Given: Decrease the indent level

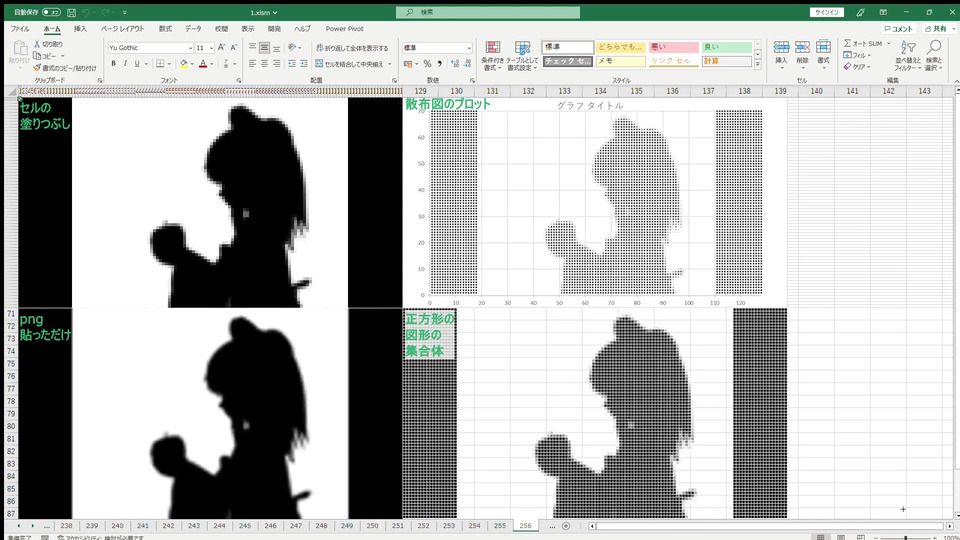Looking at the screenshot, I should pos(292,64).
